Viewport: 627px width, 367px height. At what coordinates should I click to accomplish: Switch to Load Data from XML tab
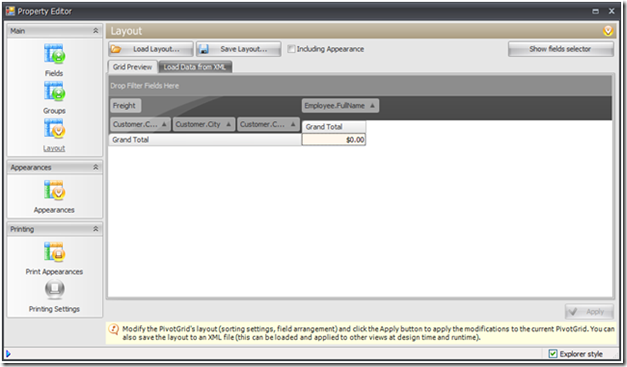click(x=195, y=67)
